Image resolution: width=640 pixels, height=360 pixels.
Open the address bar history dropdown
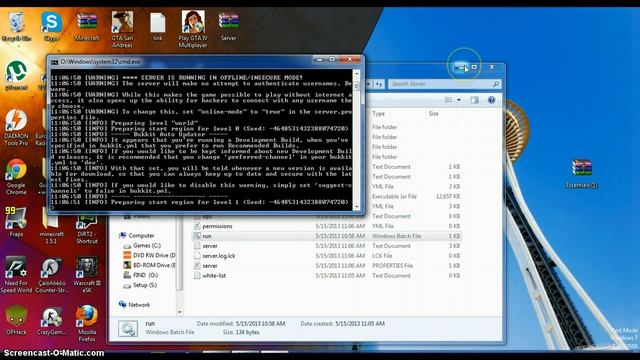369,84
